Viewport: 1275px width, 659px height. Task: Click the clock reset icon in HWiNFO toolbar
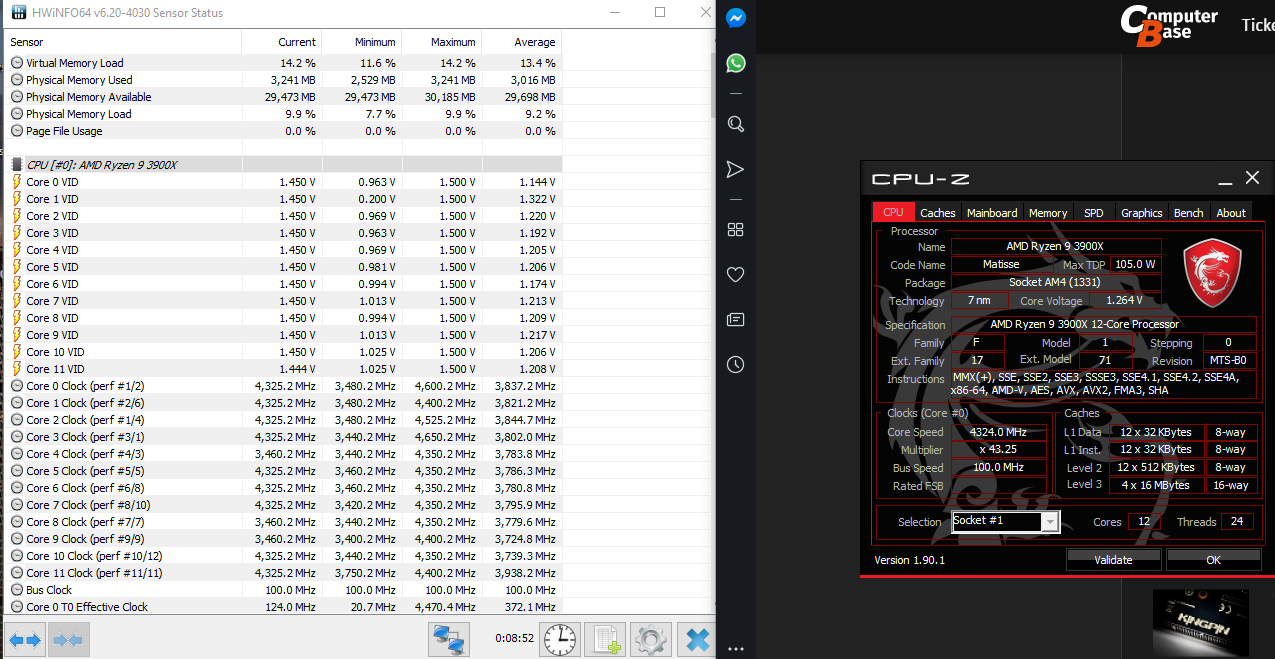click(560, 638)
